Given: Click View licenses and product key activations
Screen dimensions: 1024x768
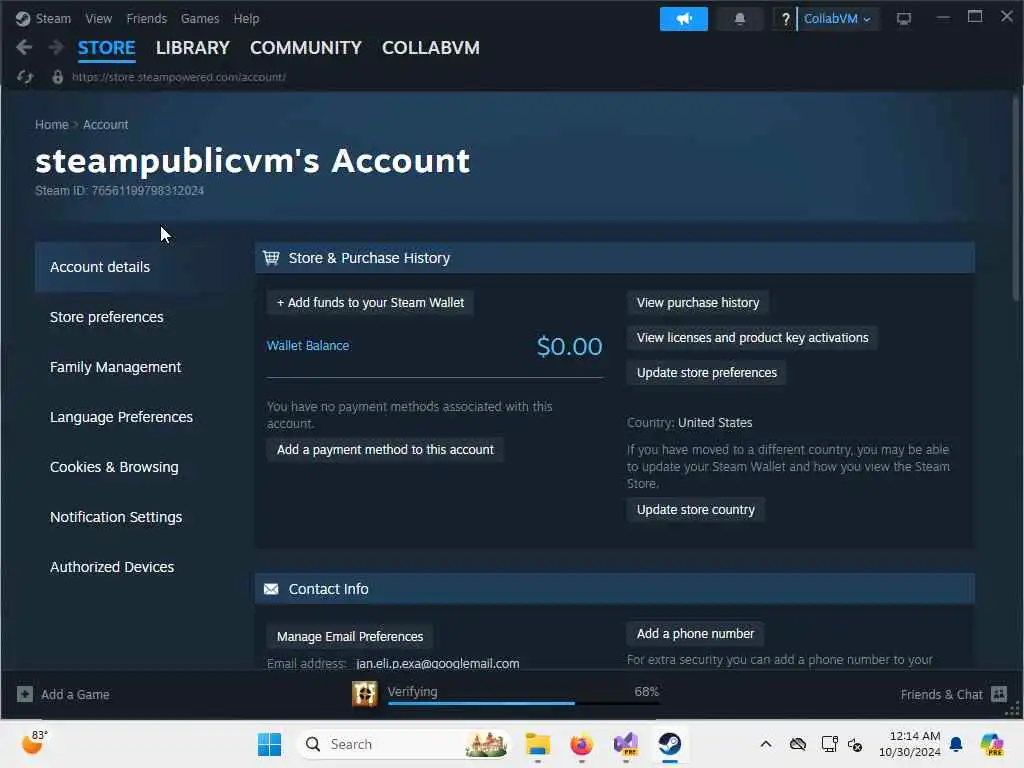Looking at the screenshot, I should point(752,338).
